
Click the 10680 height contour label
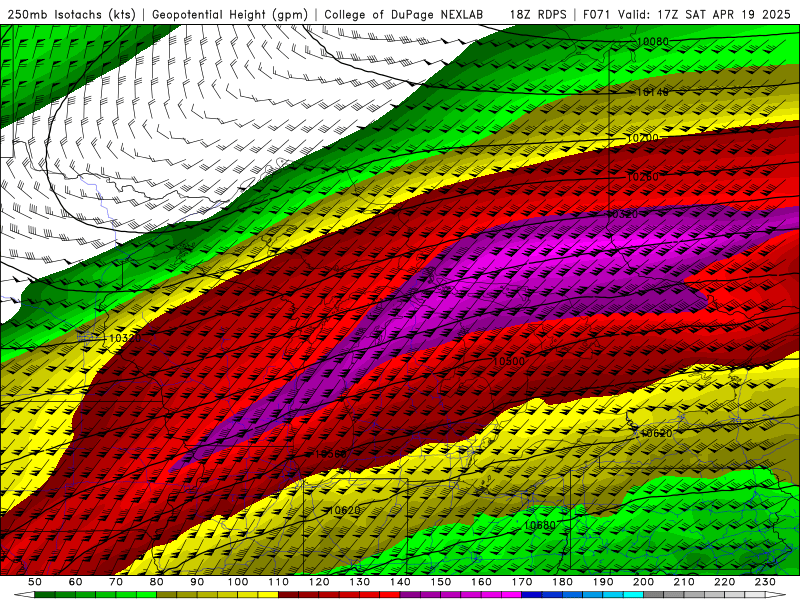coord(540,525)
